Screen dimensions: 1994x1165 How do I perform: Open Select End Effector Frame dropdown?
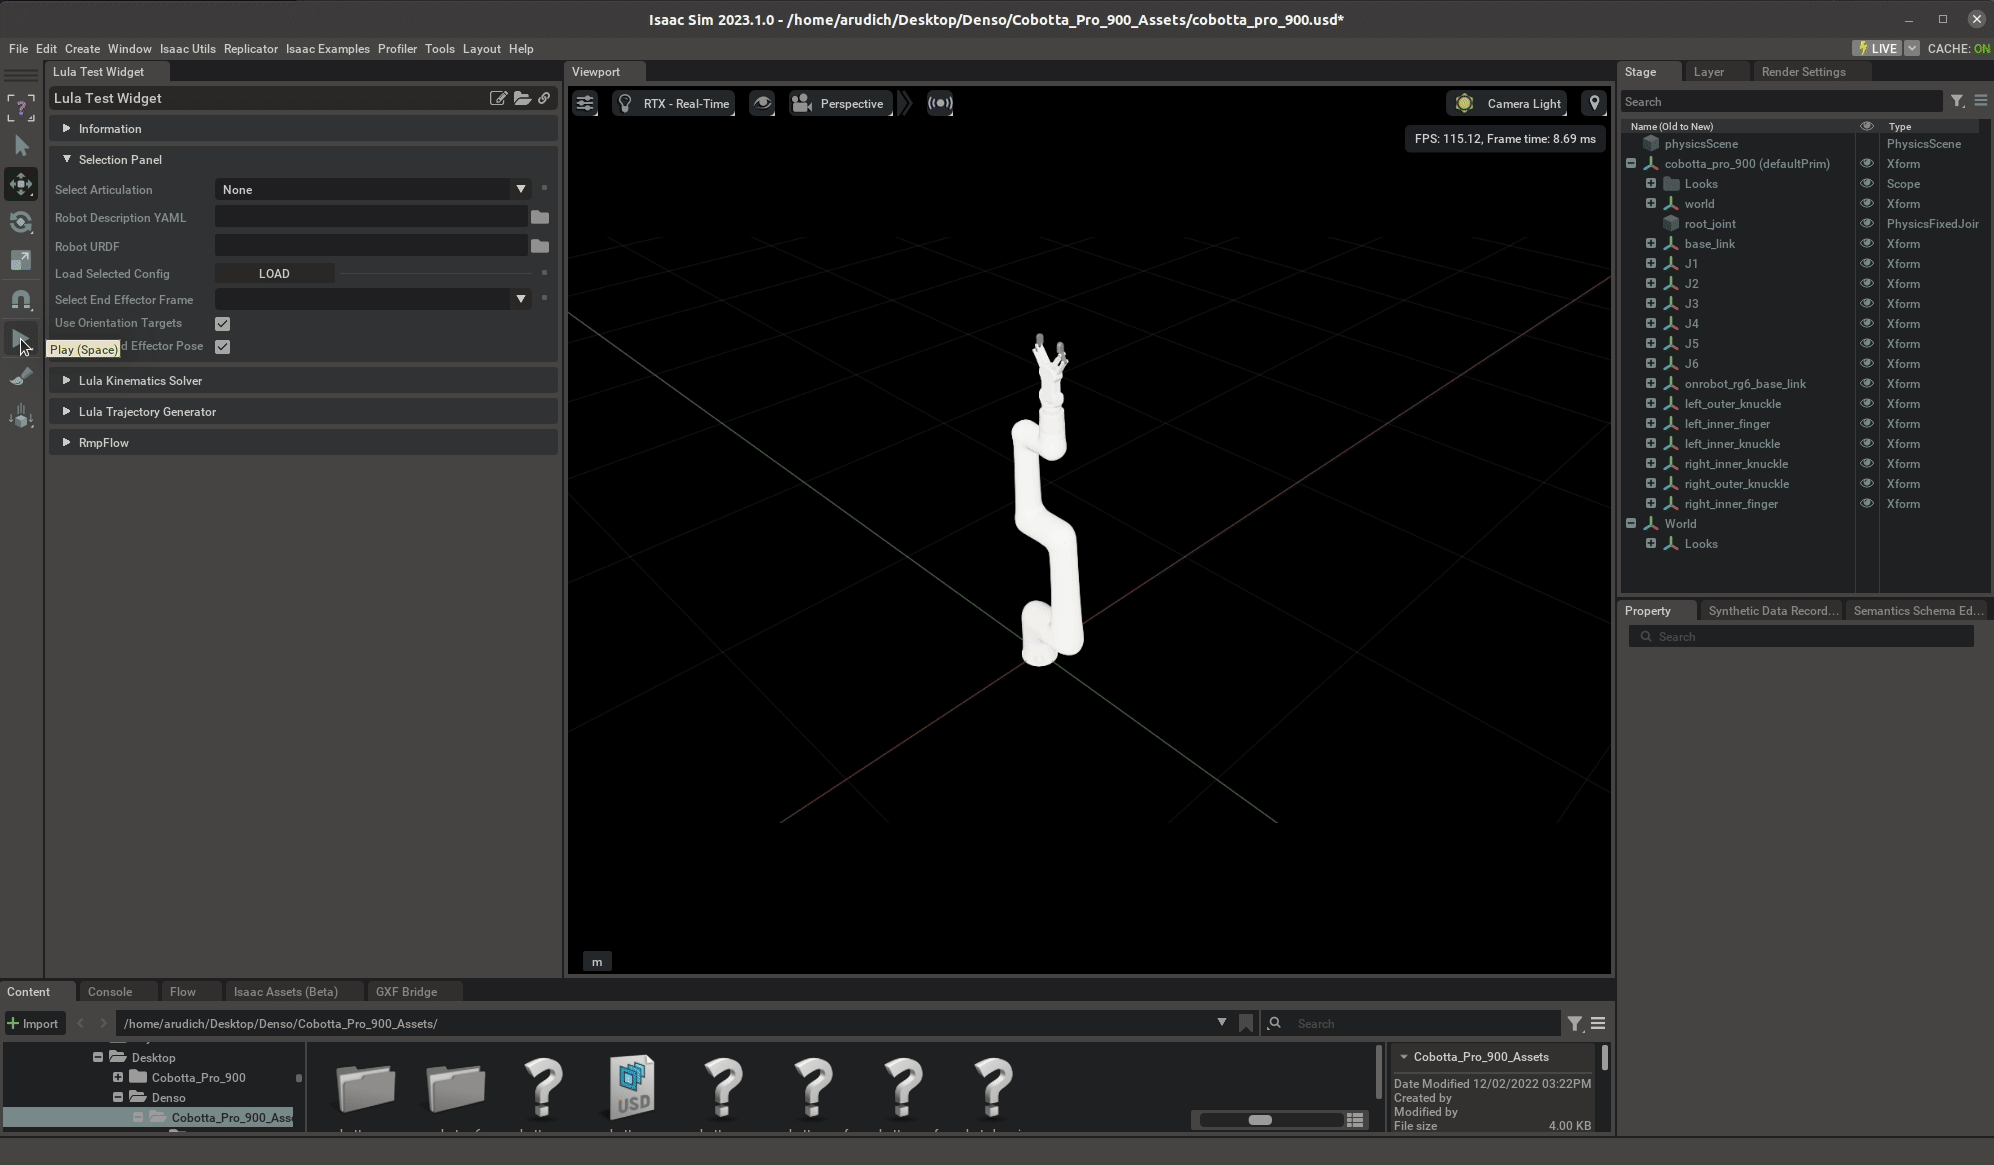pyautogui.click(x=373, y=299)
